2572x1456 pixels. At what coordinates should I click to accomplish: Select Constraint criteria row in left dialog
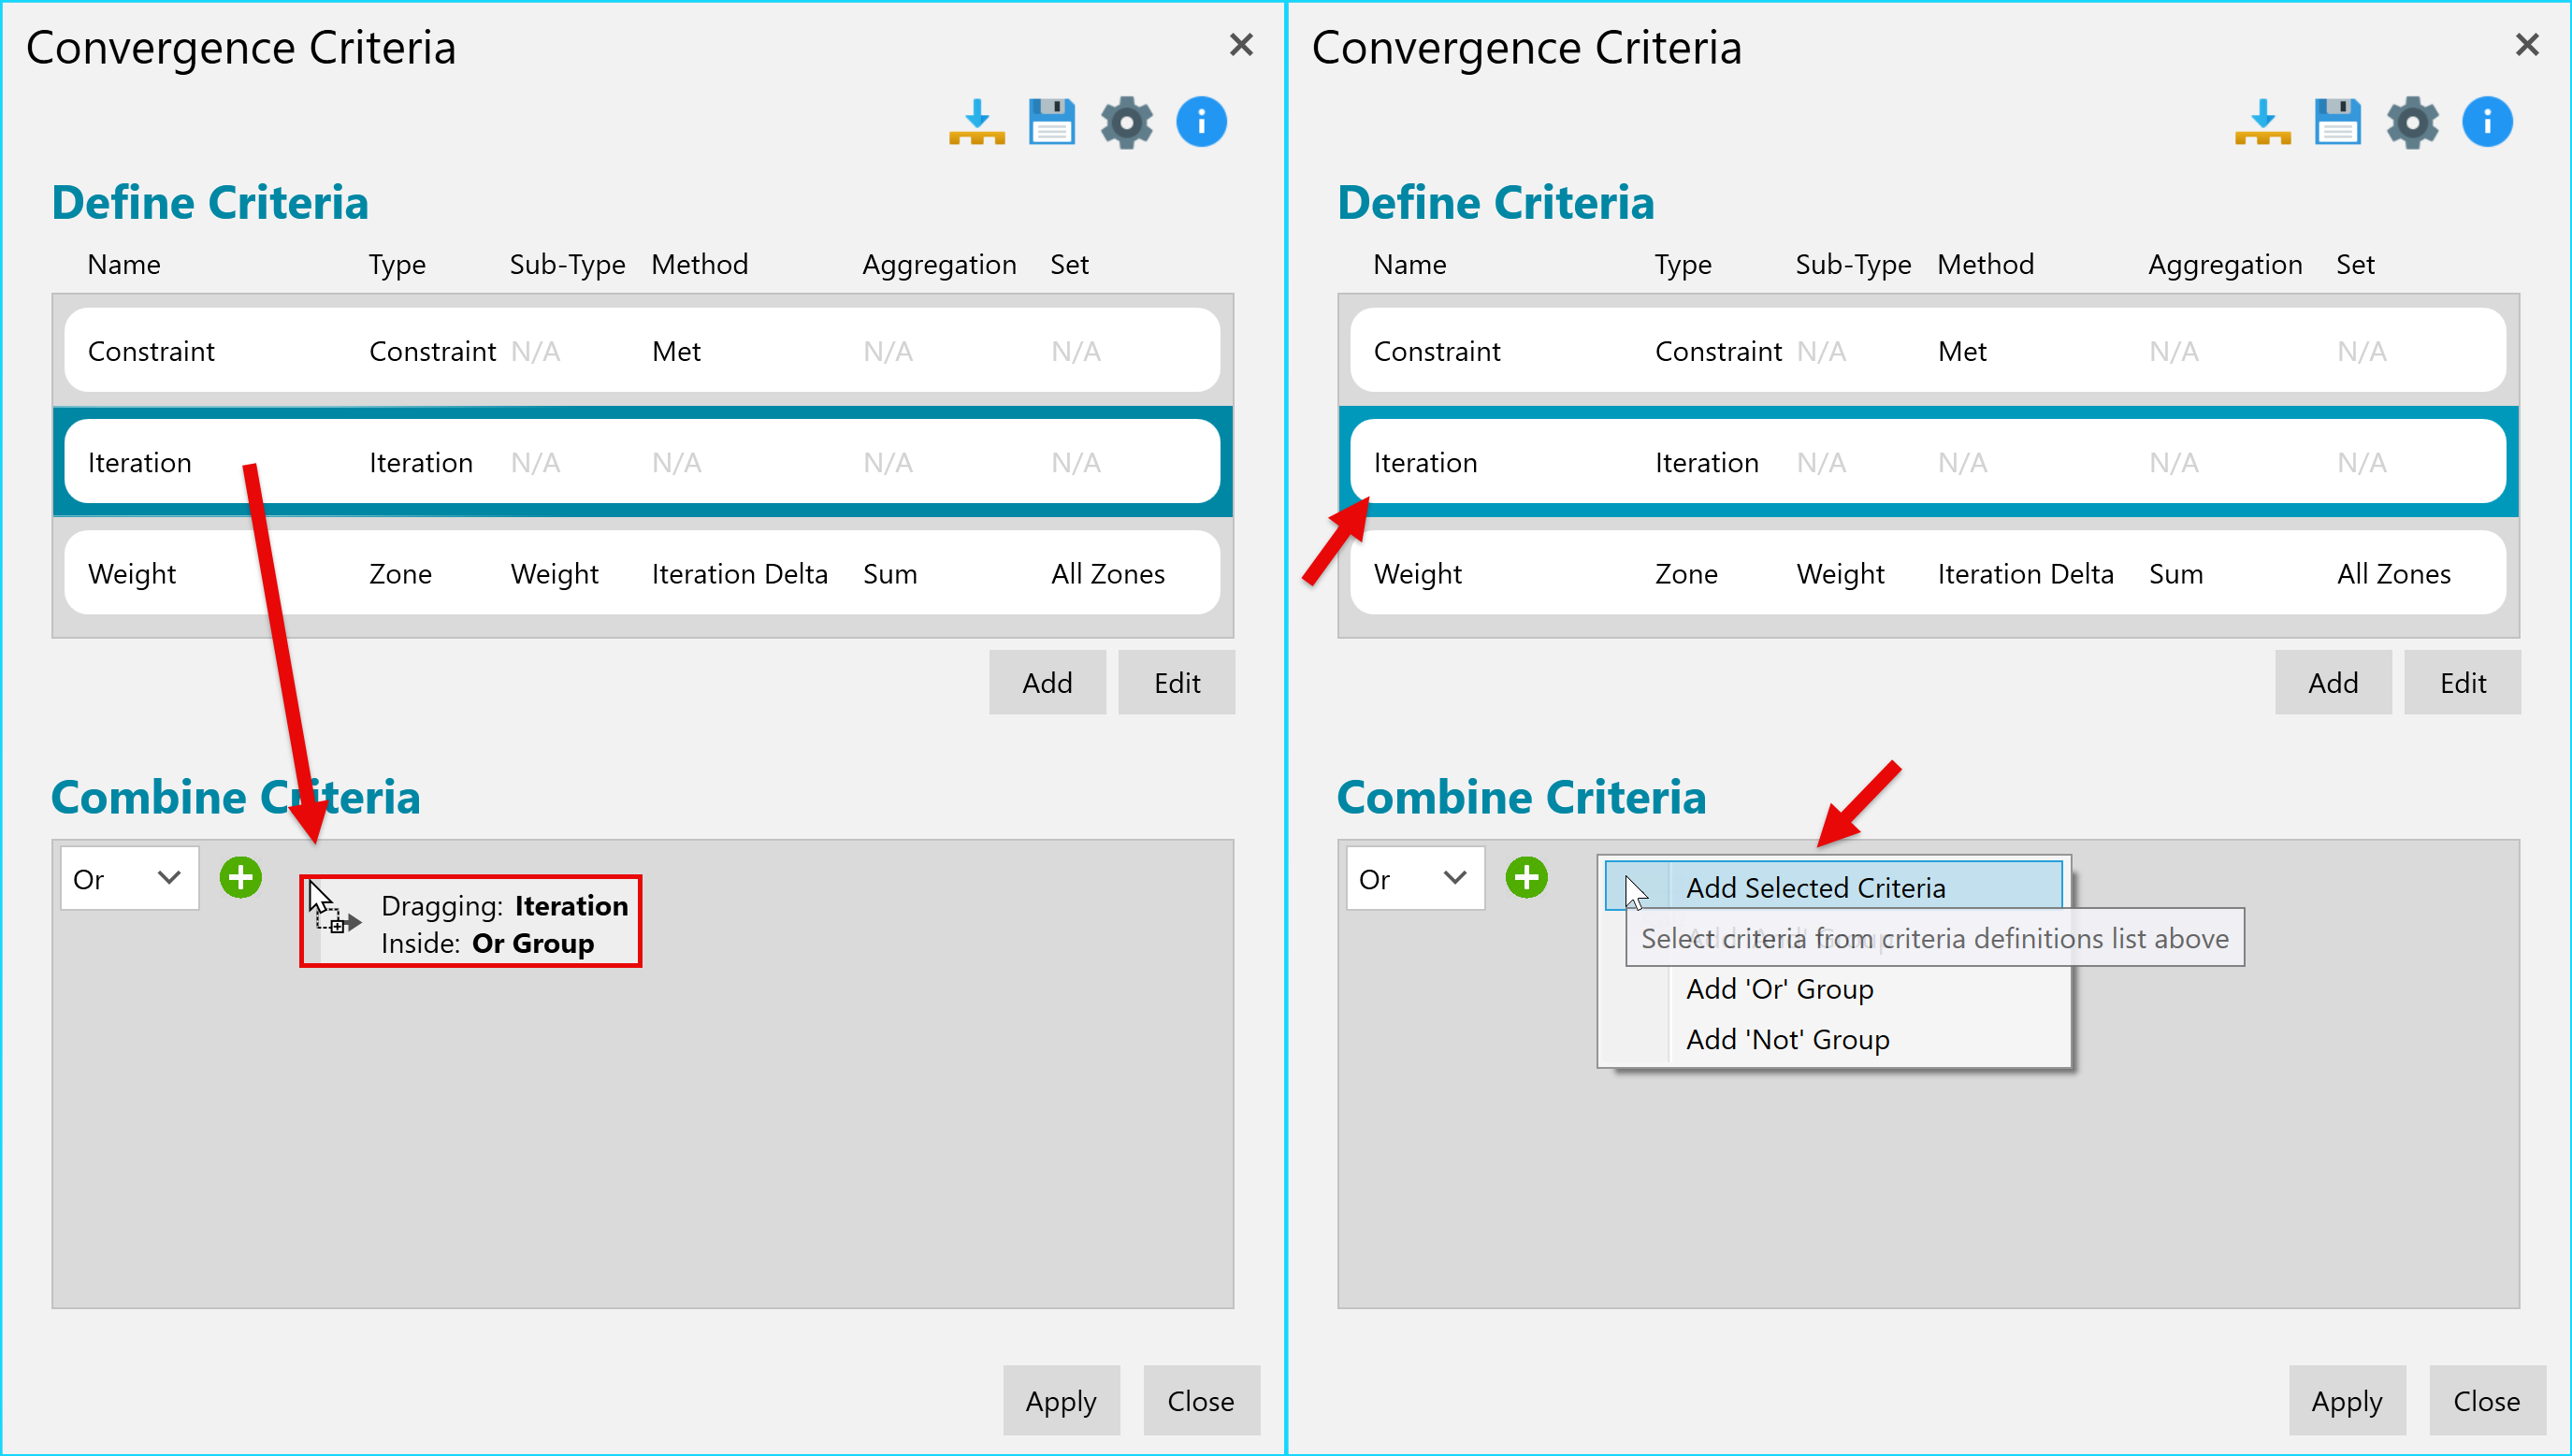pos(642,351)
